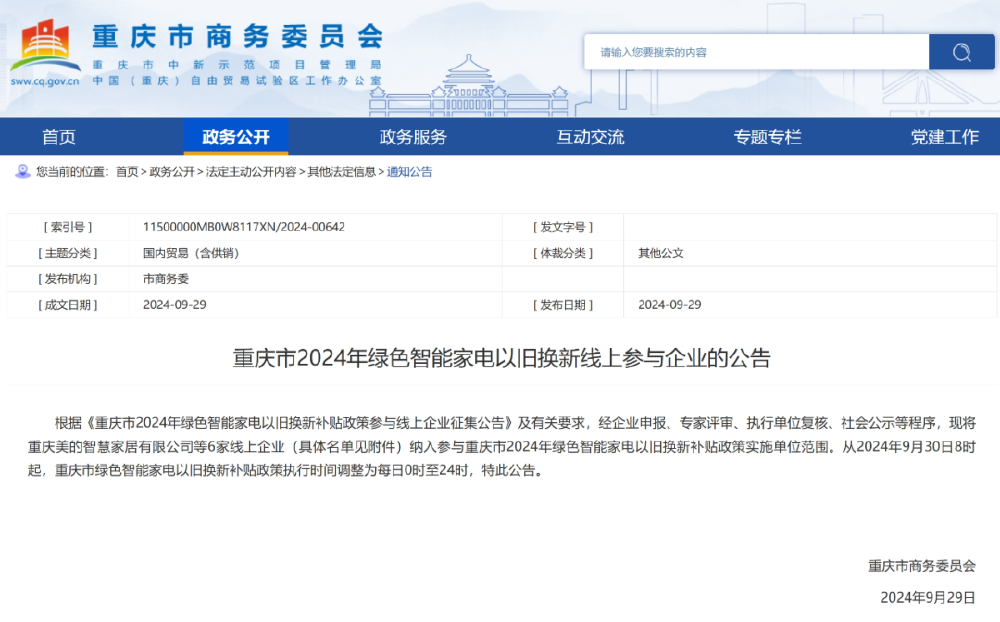Open 其他法定信息 breadcrumb link
The image size is (1000, 622).
point(342,172)
